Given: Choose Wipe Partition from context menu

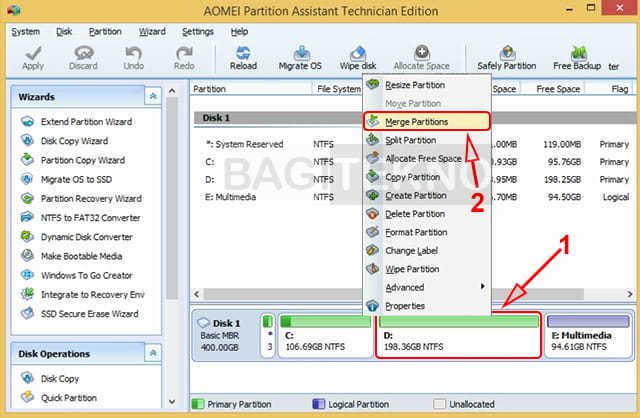Looking at the screenshot, I should [x=427, y=269].
